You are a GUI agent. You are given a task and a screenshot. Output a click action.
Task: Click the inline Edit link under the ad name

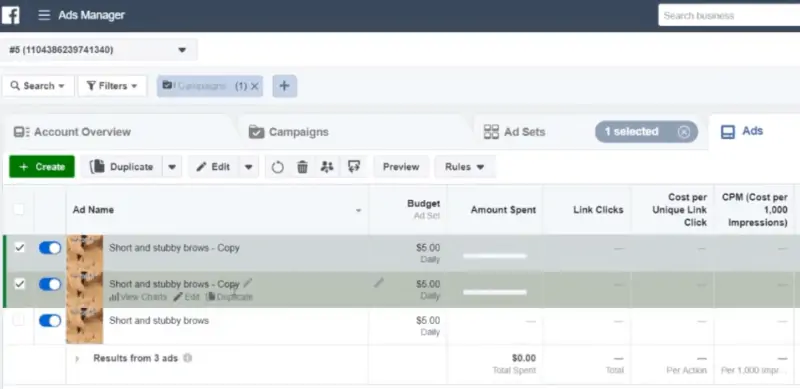point(186,297)
